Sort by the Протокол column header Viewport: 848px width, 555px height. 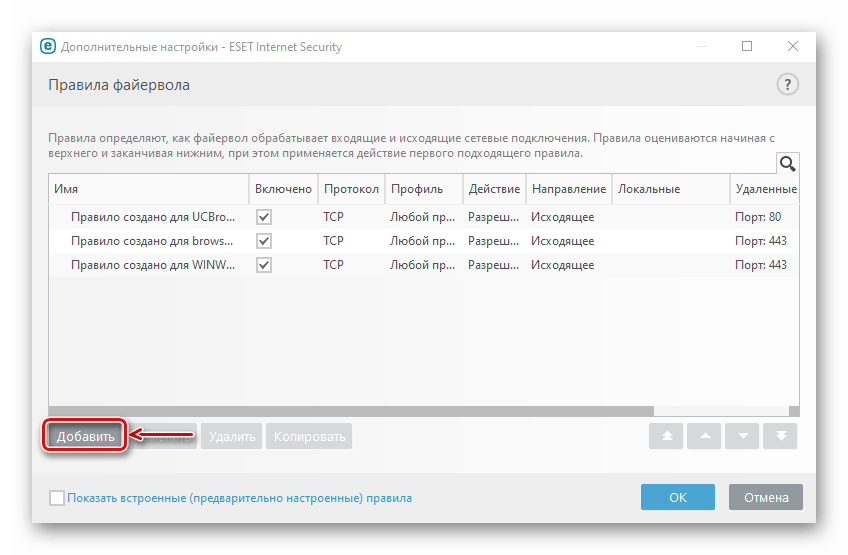click(350, 189)
